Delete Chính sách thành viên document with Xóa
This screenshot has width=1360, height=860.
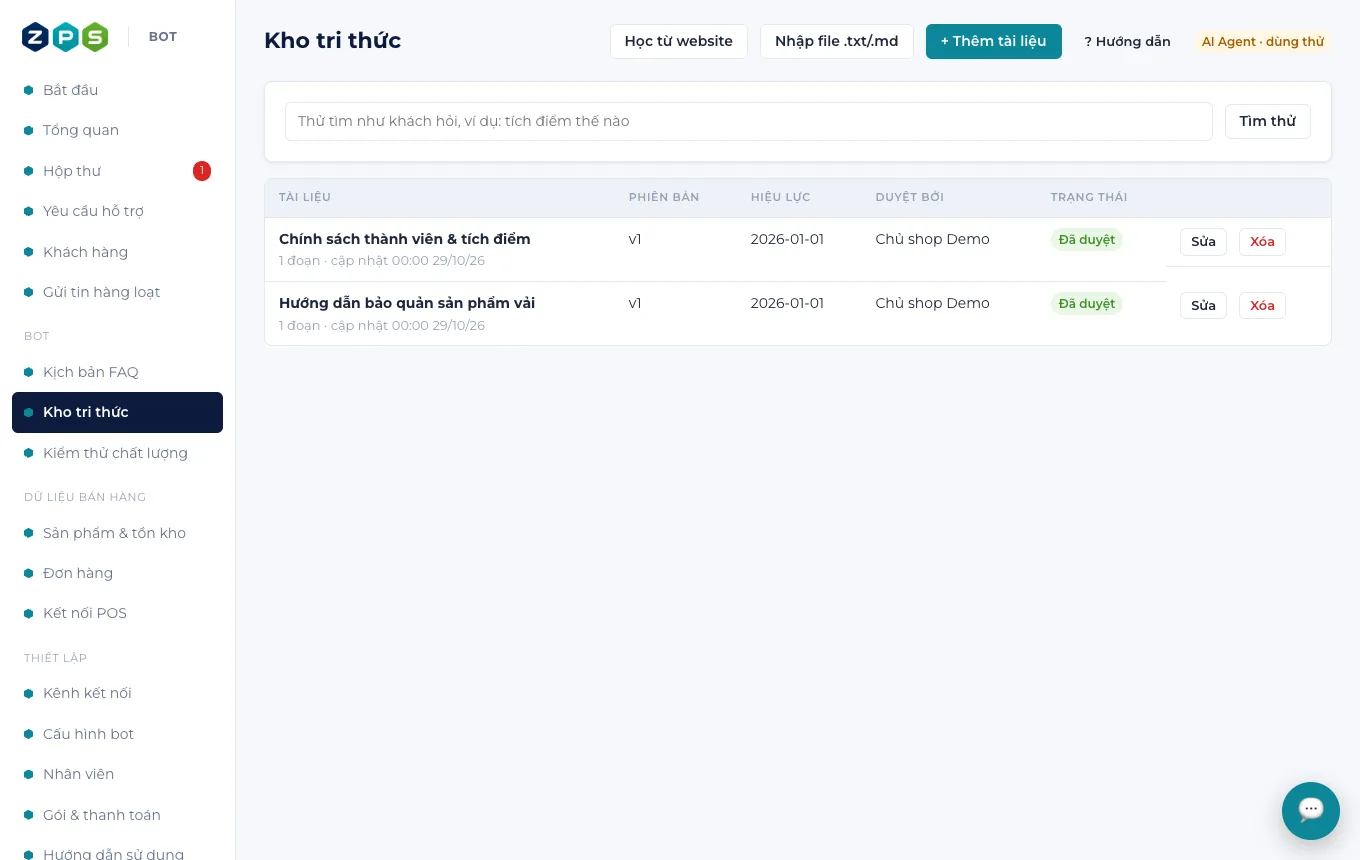(1262, 242)
